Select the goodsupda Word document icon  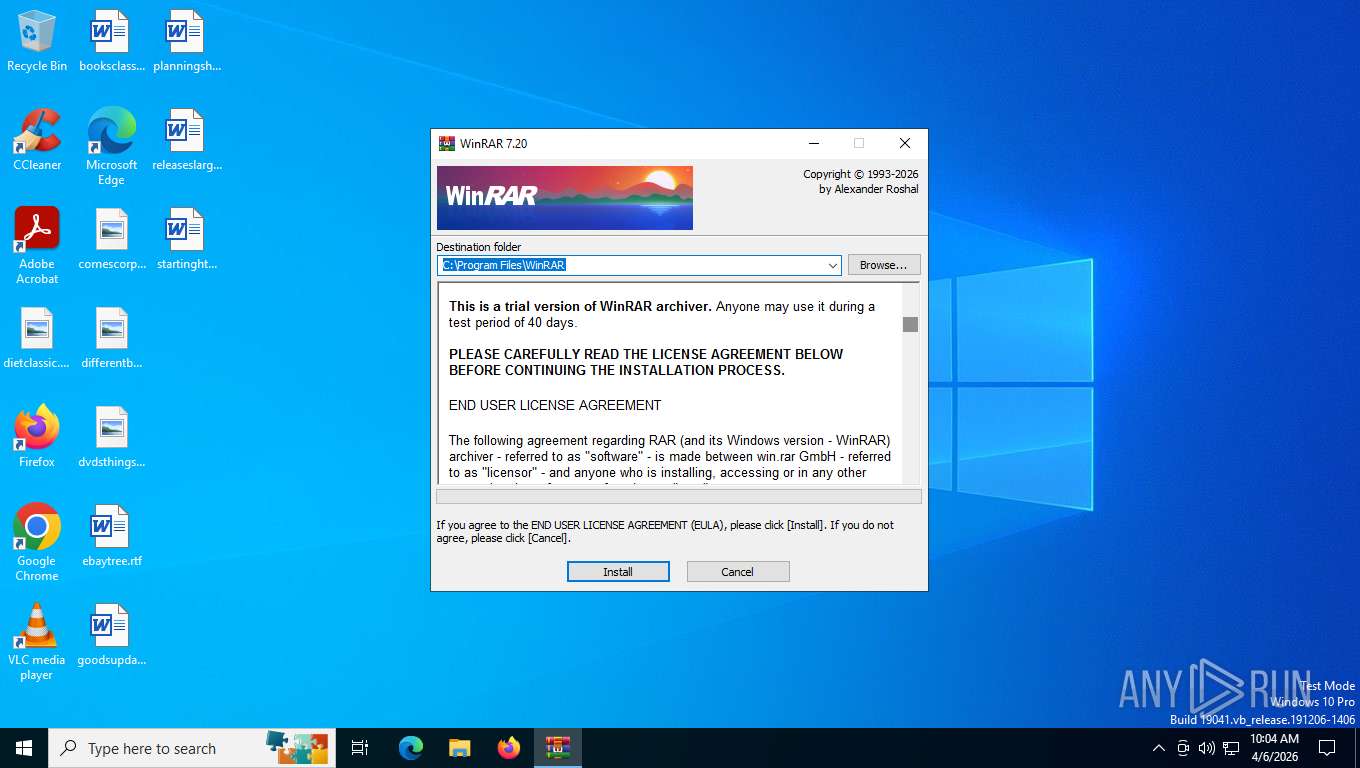[111, 635]
